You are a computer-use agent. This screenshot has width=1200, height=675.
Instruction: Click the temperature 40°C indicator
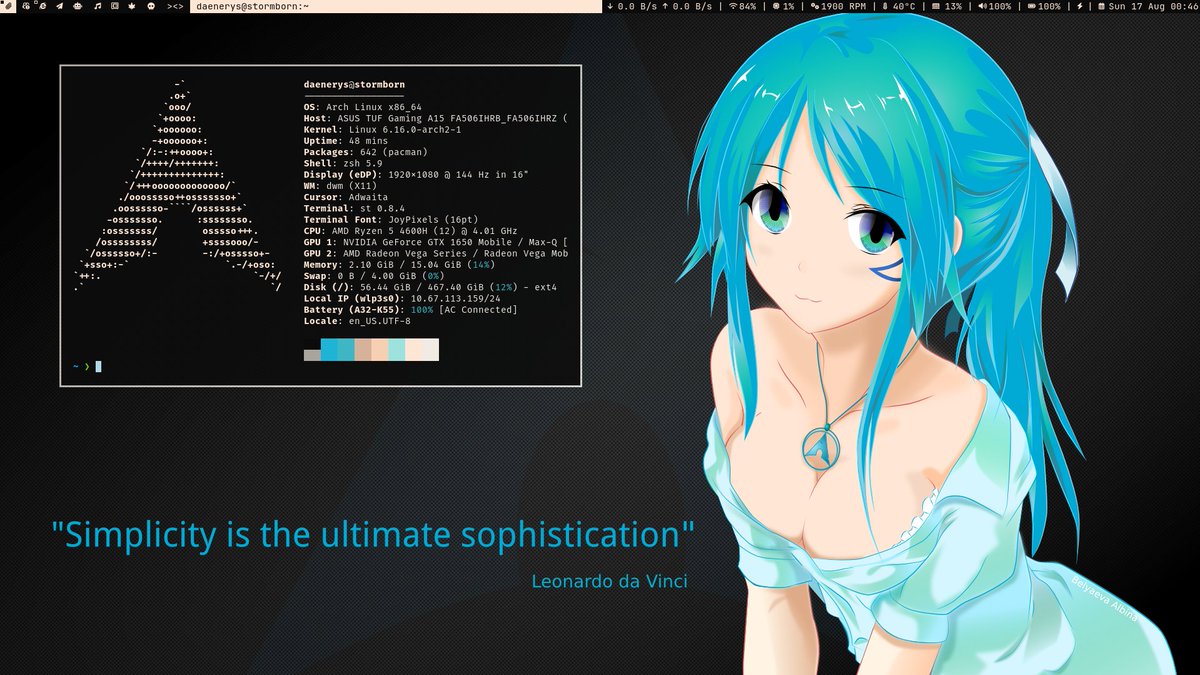(899, 6)
